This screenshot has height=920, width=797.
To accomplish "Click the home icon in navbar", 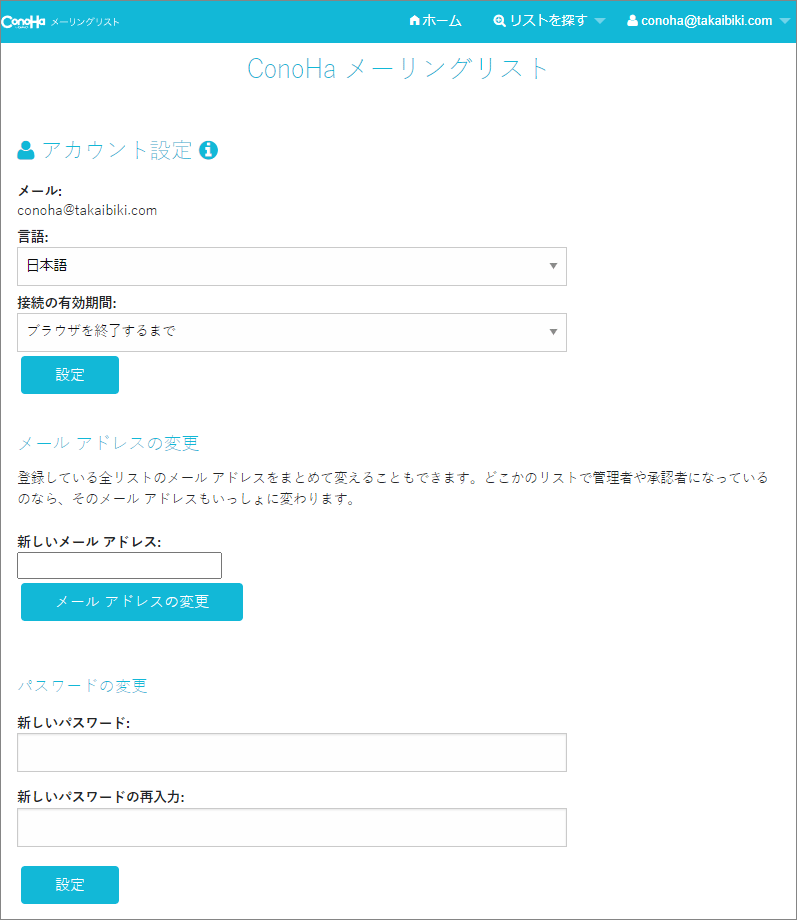I will tap(414, 21).
